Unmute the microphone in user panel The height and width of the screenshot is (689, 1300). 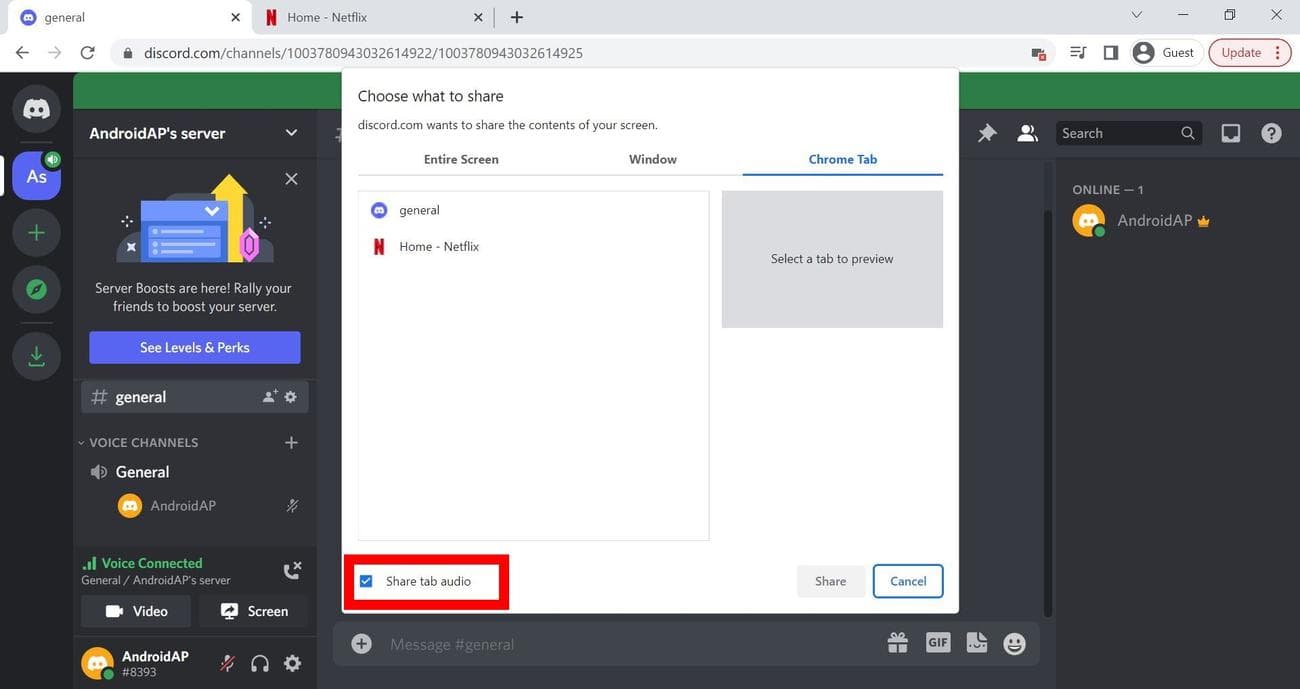(228, 663)
